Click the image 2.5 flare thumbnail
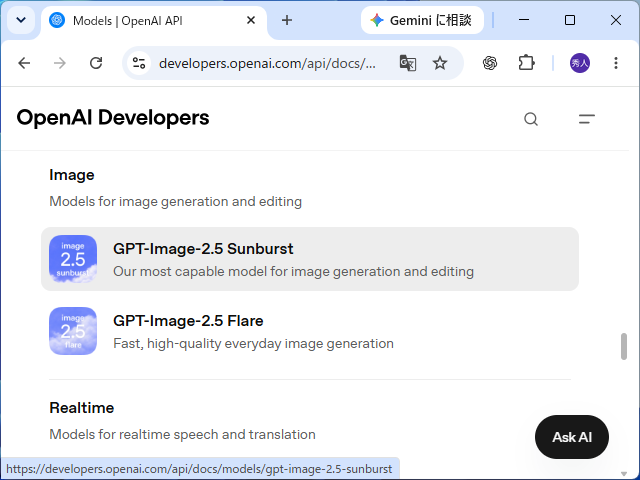This screenshot has width=640, height=480. (73, 331)
